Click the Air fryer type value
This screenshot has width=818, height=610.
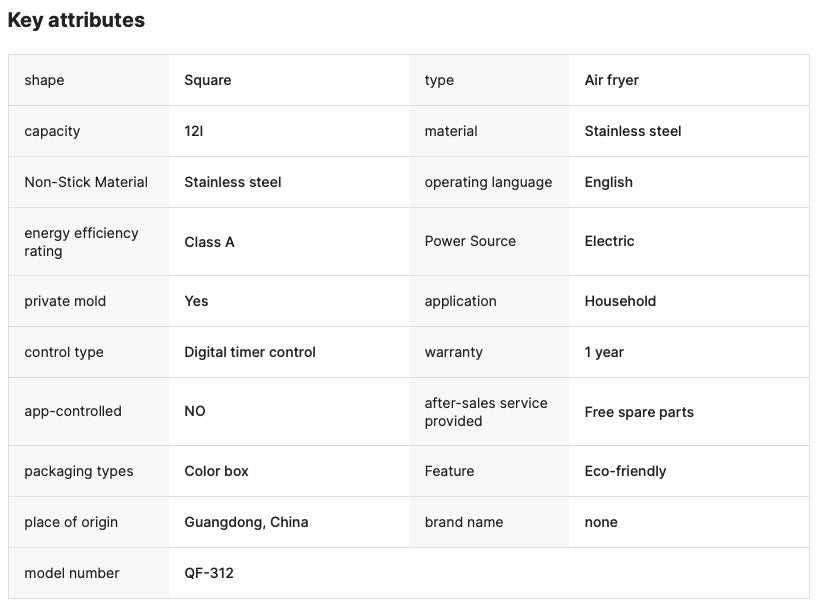(x=611, y=80)
